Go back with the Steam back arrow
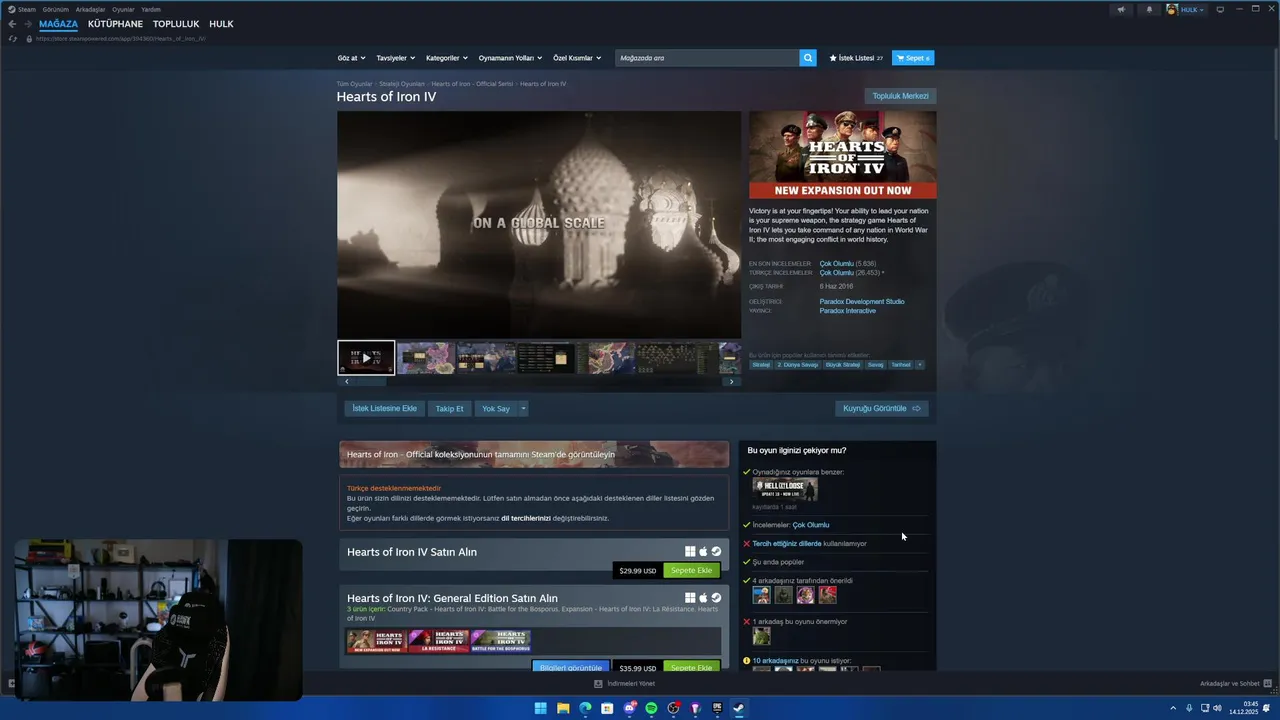1280x720 pixels. [x=12, y=24]
